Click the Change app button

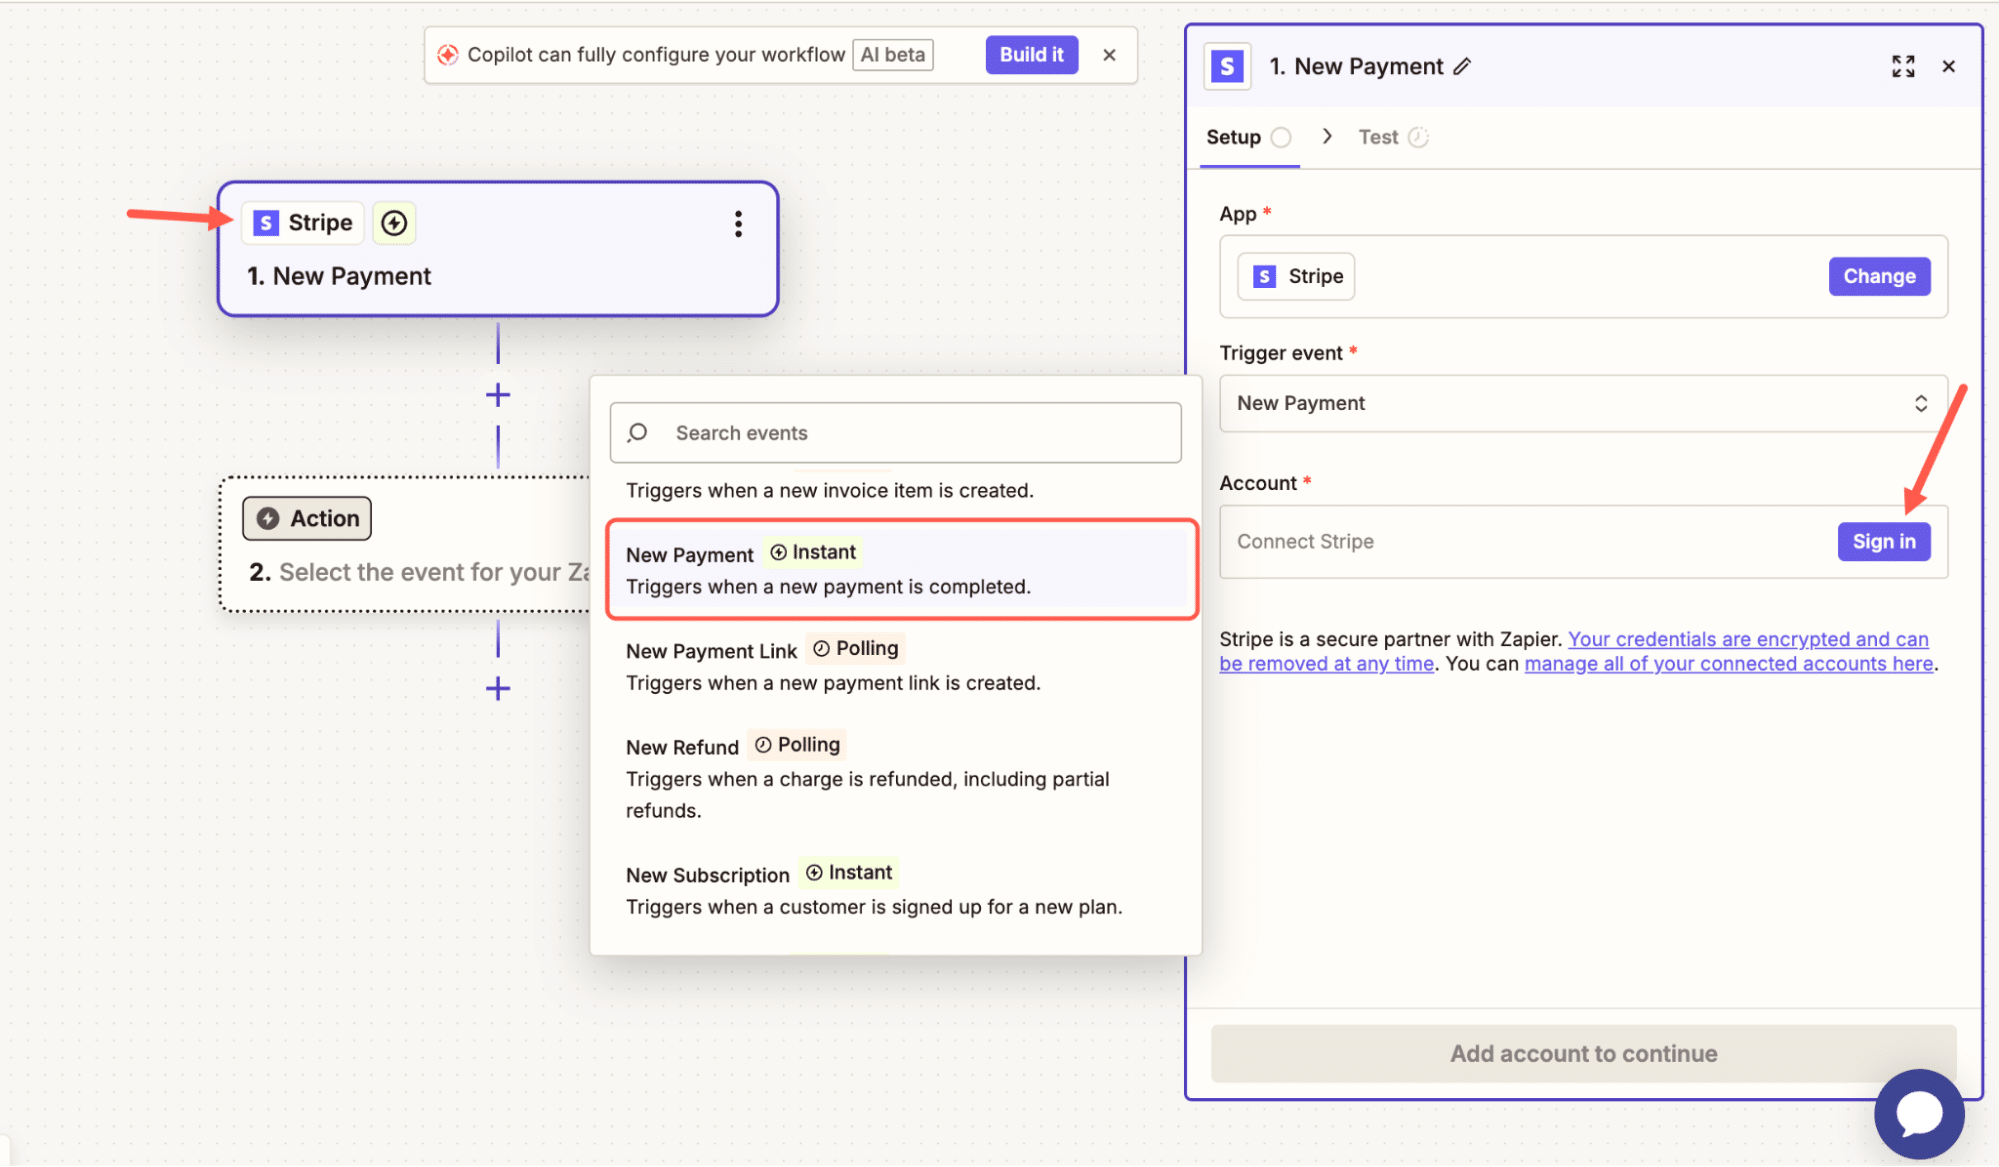1878,277
